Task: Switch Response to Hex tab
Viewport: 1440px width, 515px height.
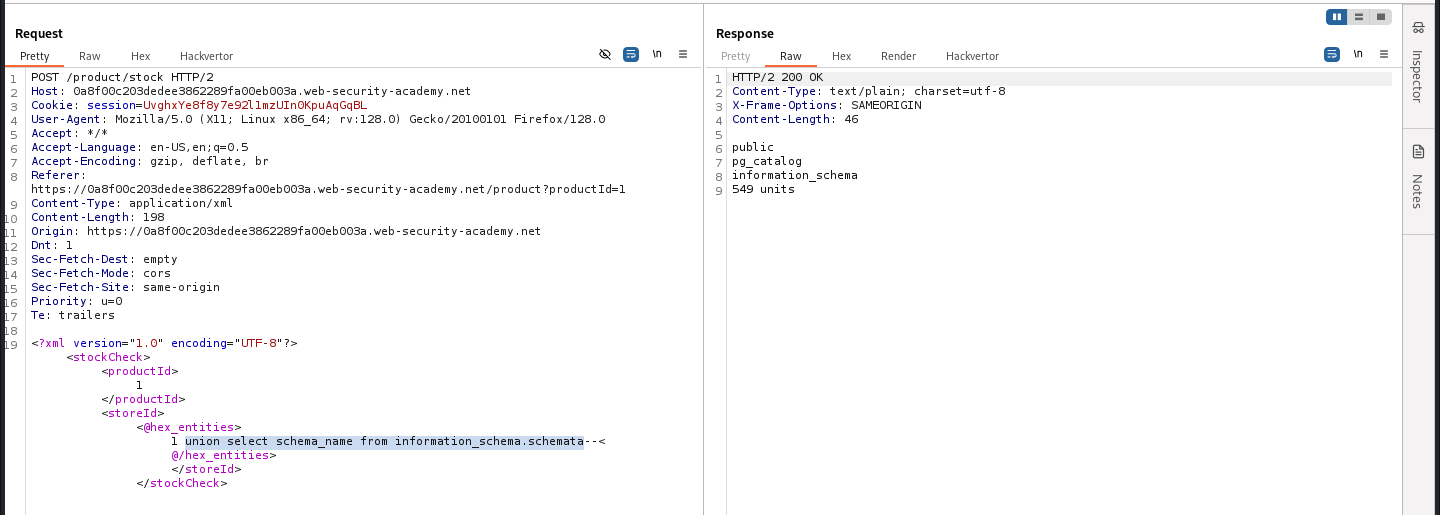Action: [x=841, y=56]
